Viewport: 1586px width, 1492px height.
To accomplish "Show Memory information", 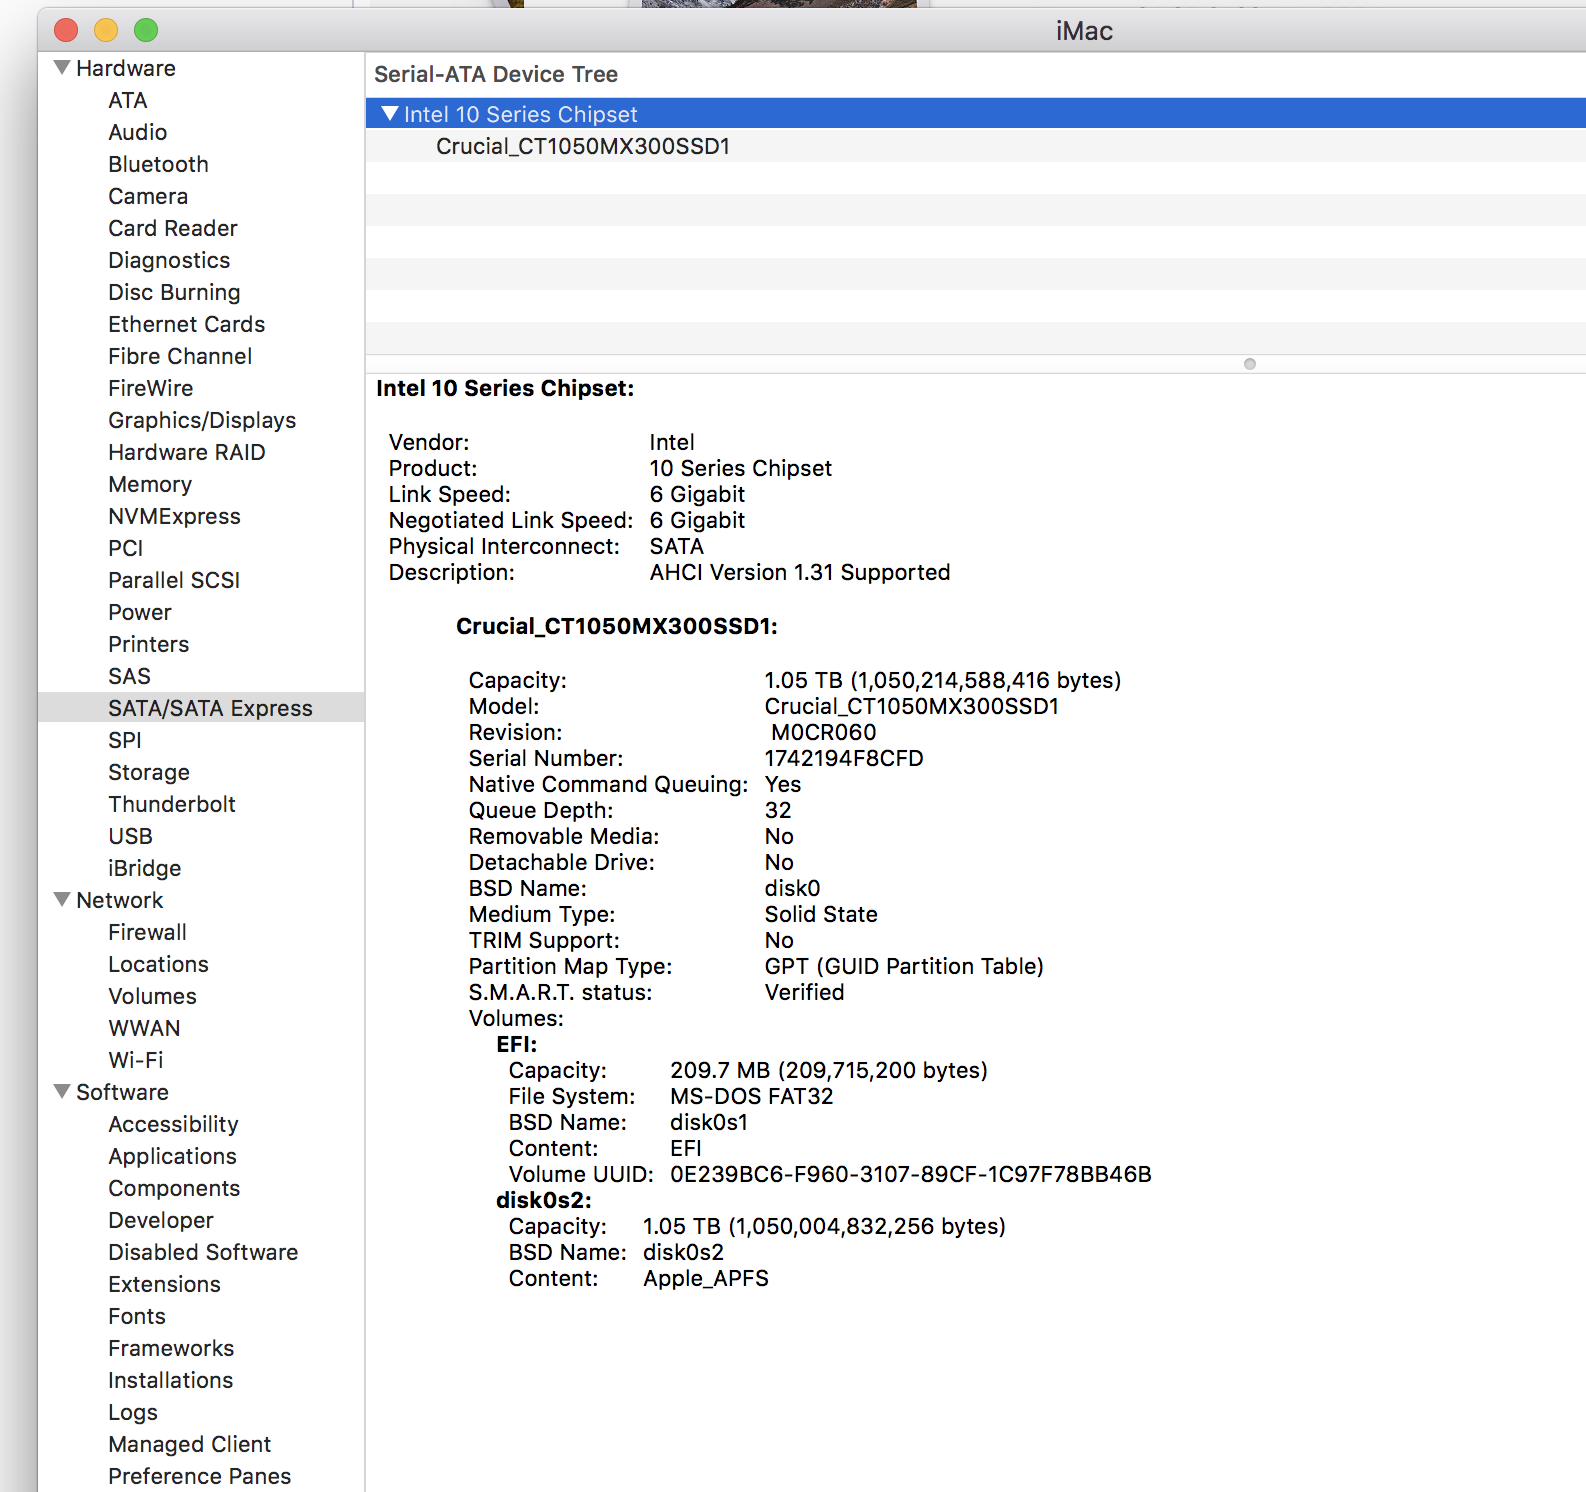I will point(150,484).
